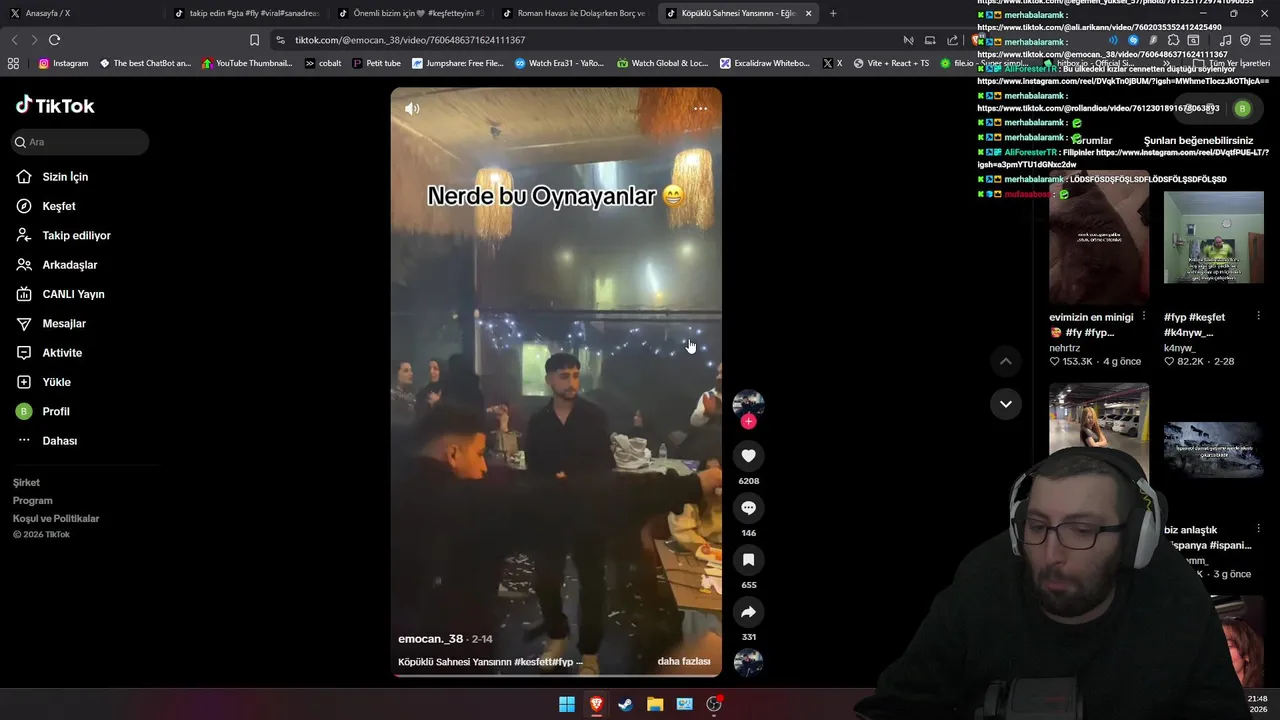Open File Explorer from taskbar

click(655, 704)
